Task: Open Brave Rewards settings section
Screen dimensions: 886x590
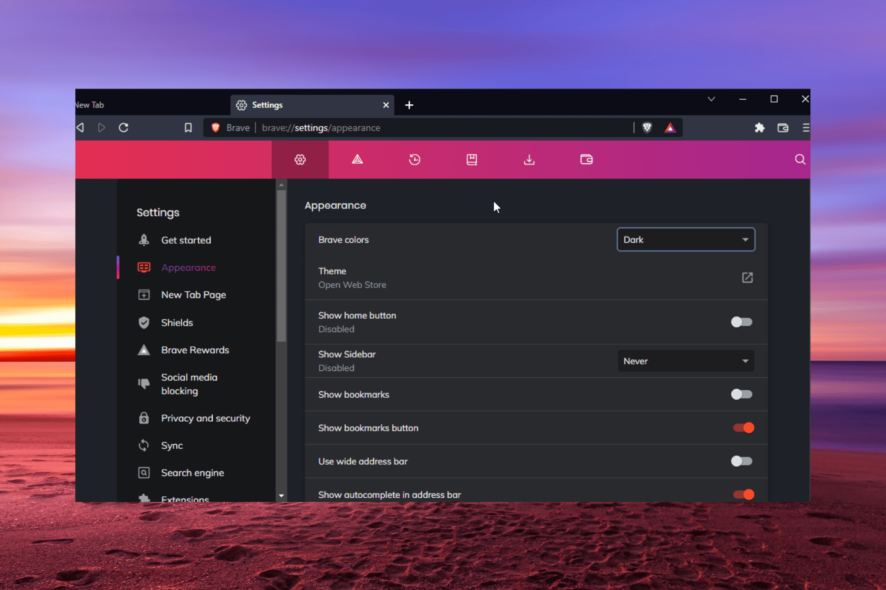Action: [195, 350]
